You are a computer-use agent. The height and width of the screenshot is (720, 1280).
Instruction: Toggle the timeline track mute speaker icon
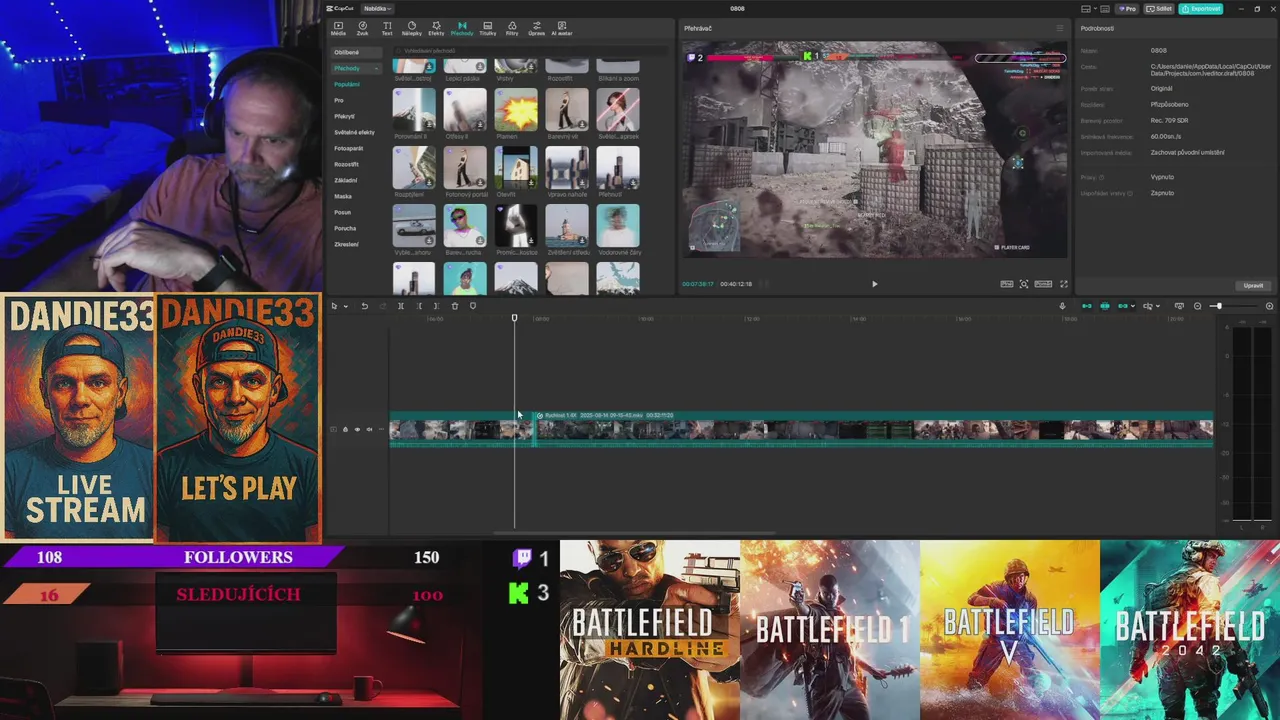(369, 430)
